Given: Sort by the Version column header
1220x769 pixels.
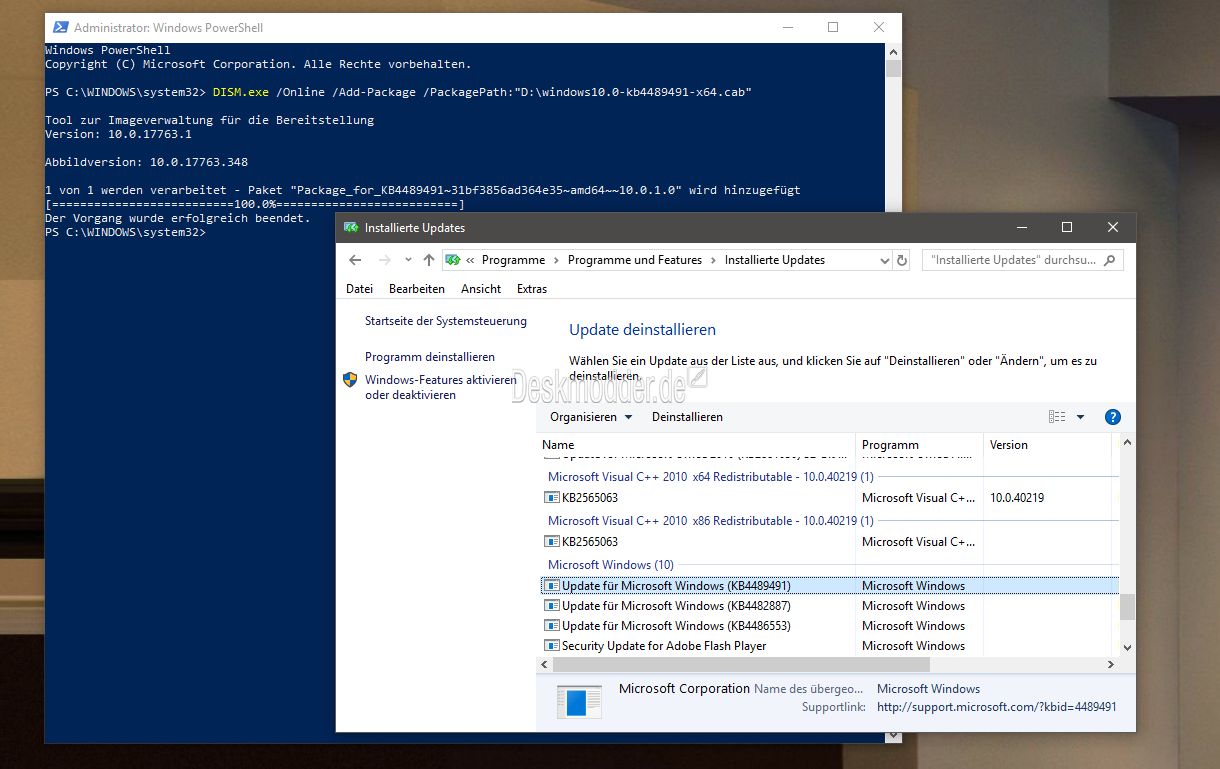Looking at the screenshot, I should [1047, 445].
